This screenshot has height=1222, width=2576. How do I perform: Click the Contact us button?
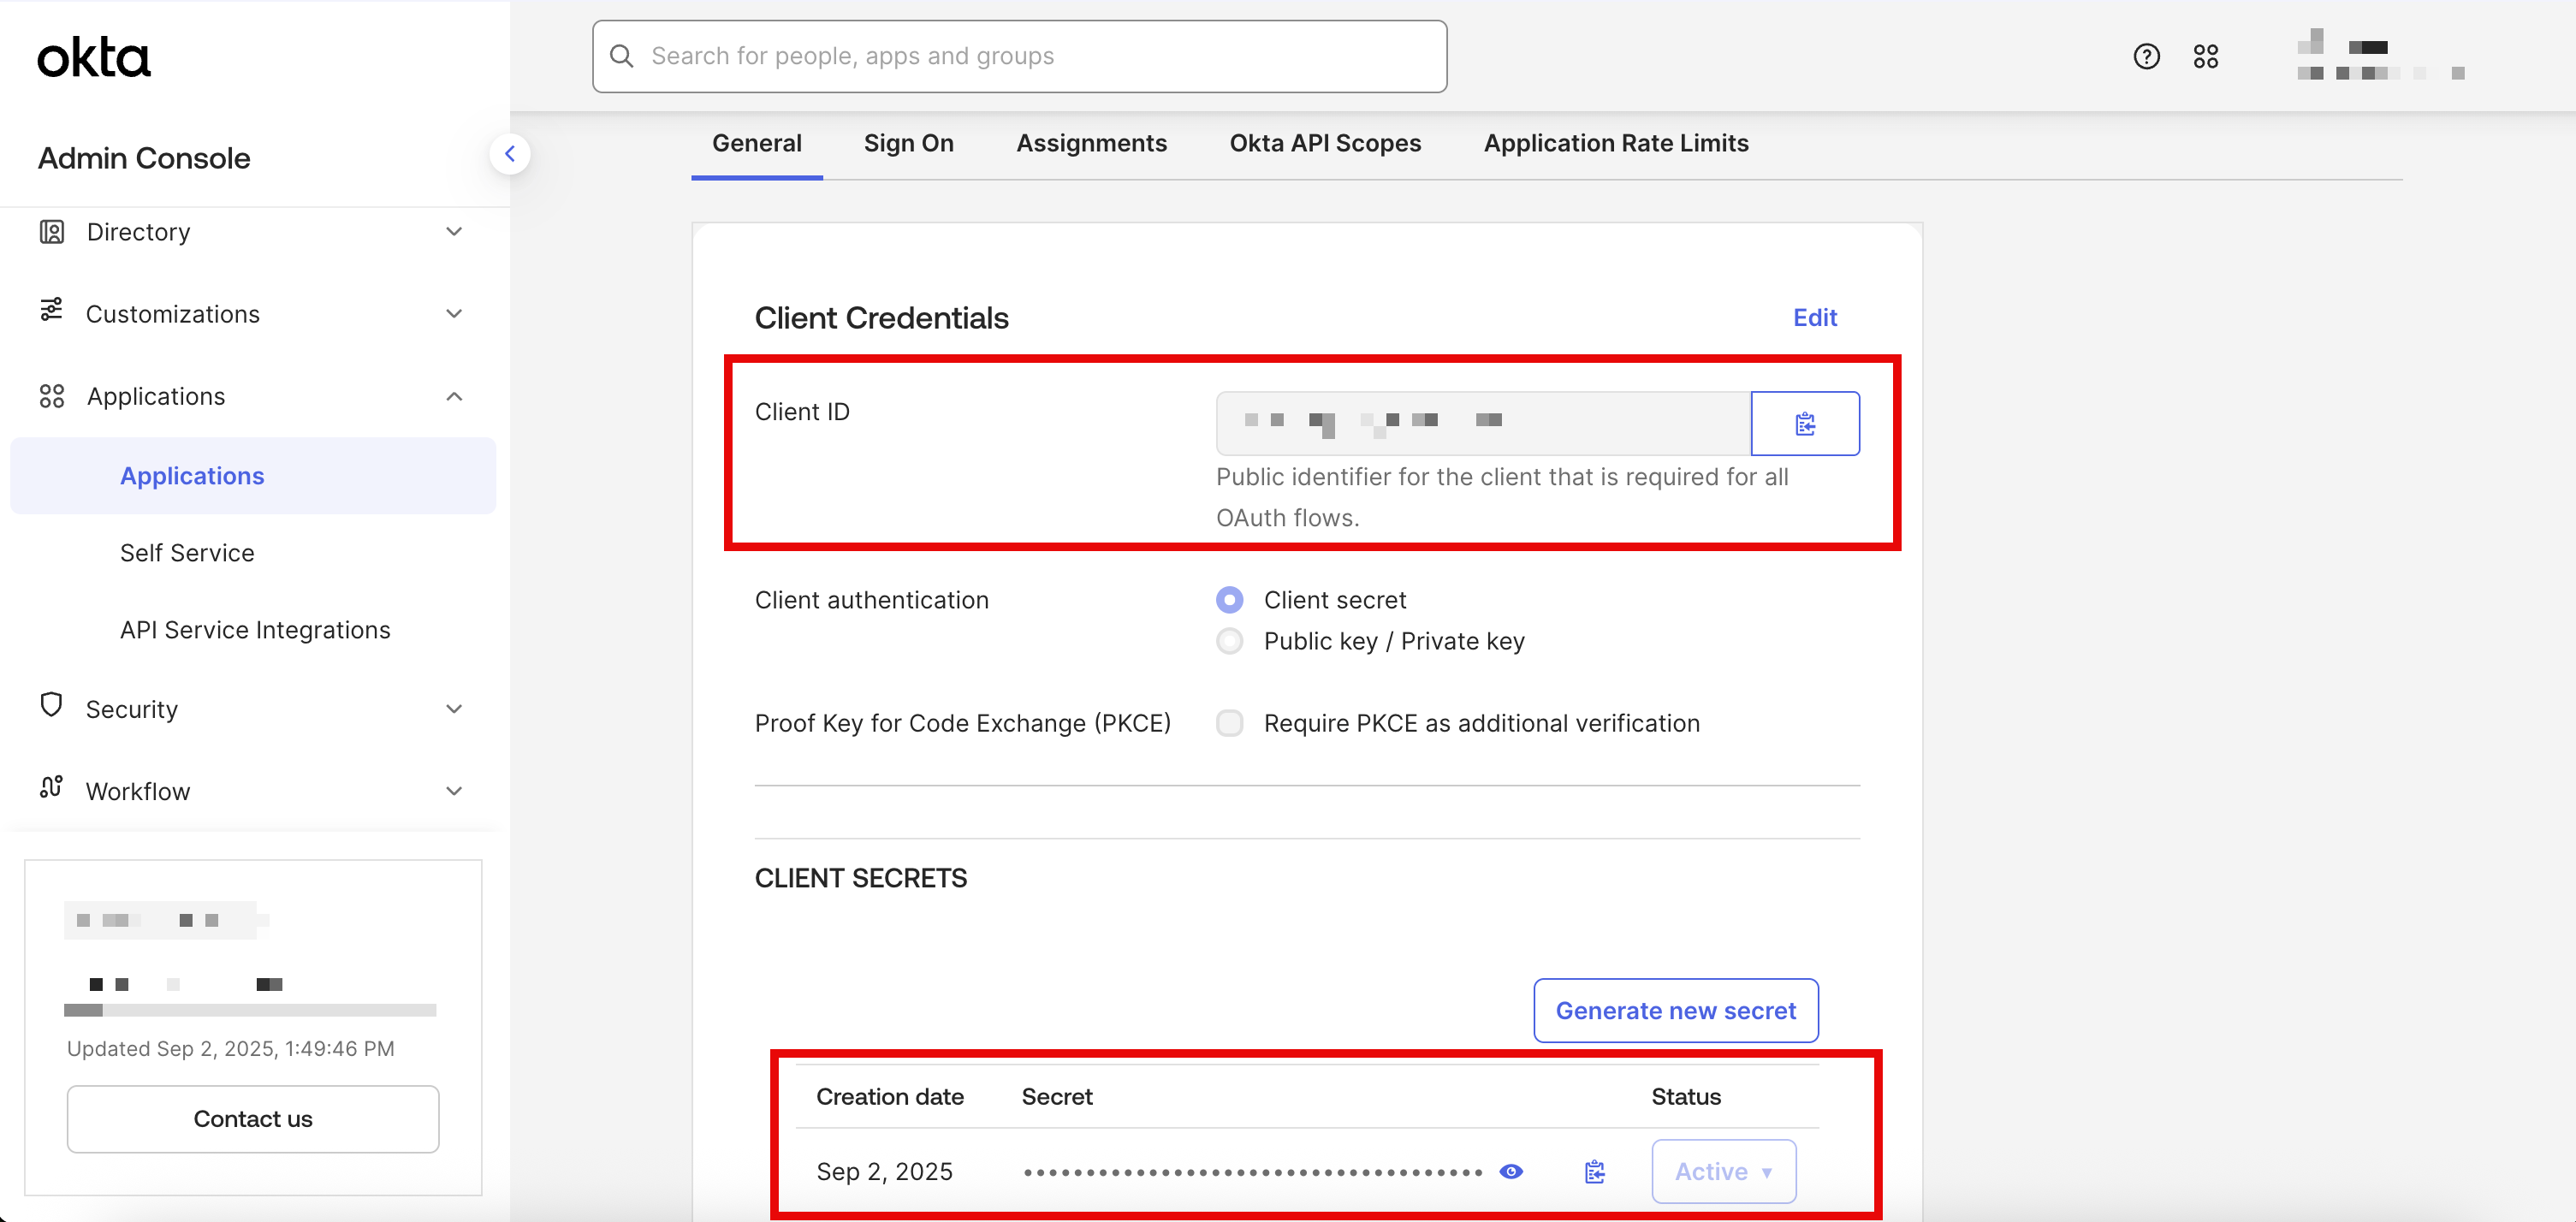coord(253,1119)
